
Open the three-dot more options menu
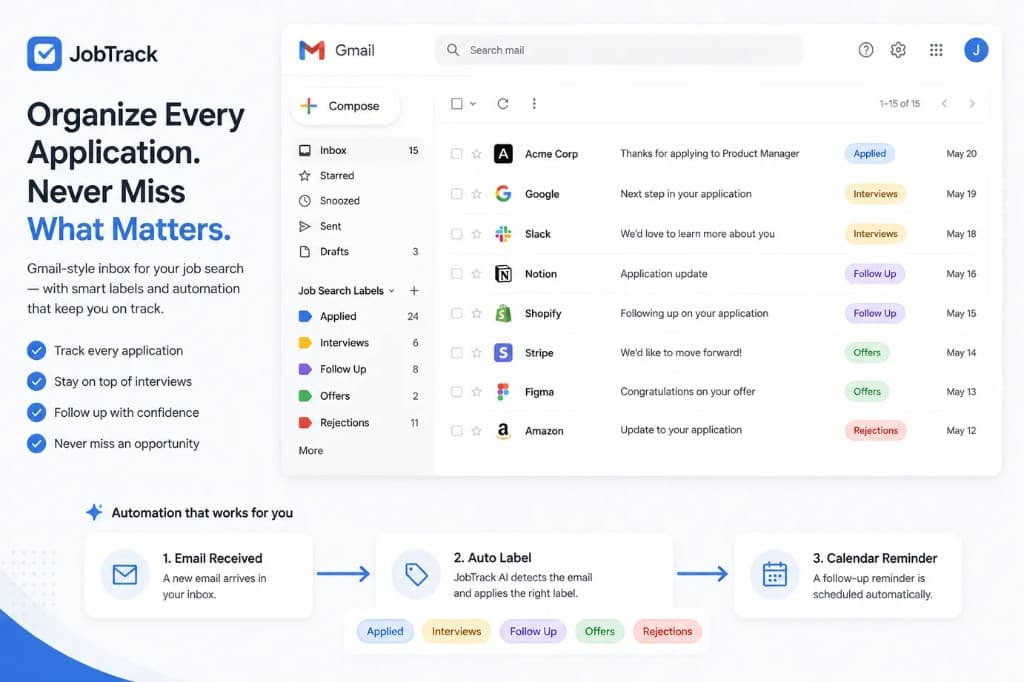(x=534, y=104)
